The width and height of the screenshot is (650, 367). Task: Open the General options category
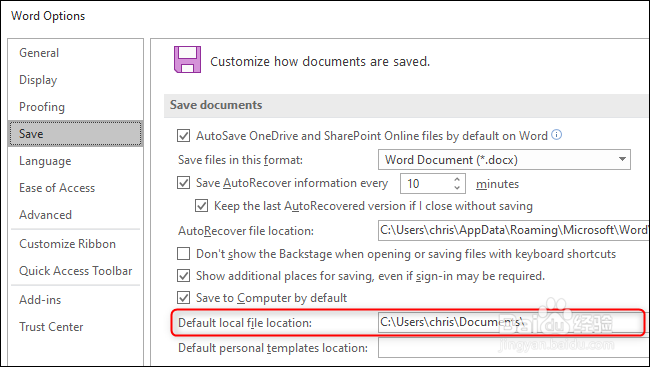39,53
